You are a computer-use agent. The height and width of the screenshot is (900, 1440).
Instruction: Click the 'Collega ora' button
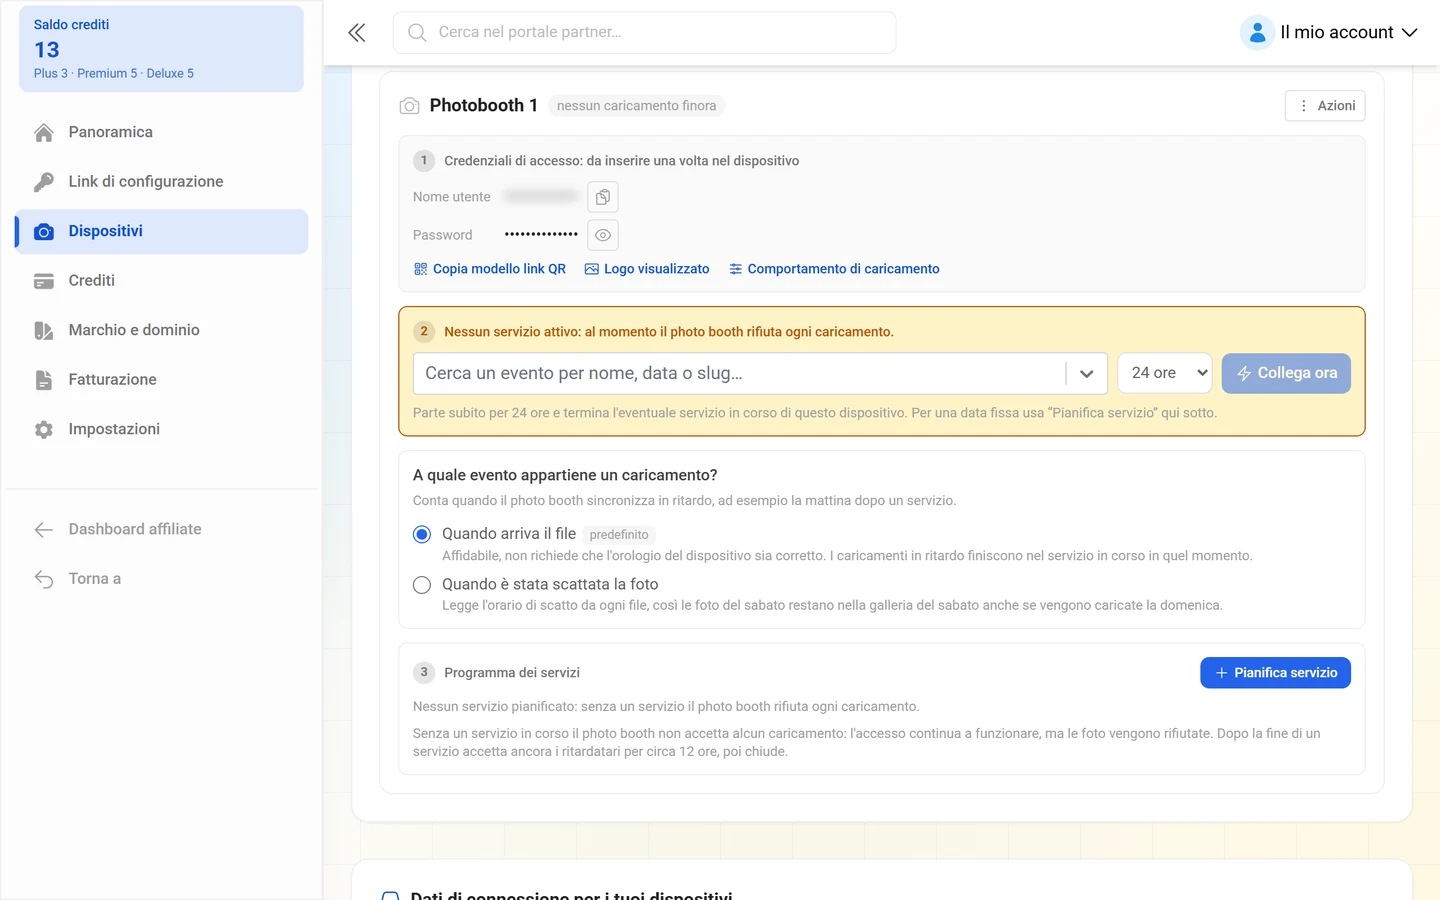[x=1286, y=373]
